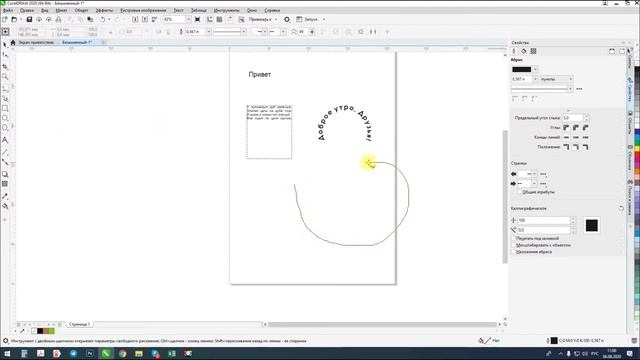Select the Color Eyedropper tool
This screenshot has height=360, width=640.
pyautogui.click(x=5, y=196)
